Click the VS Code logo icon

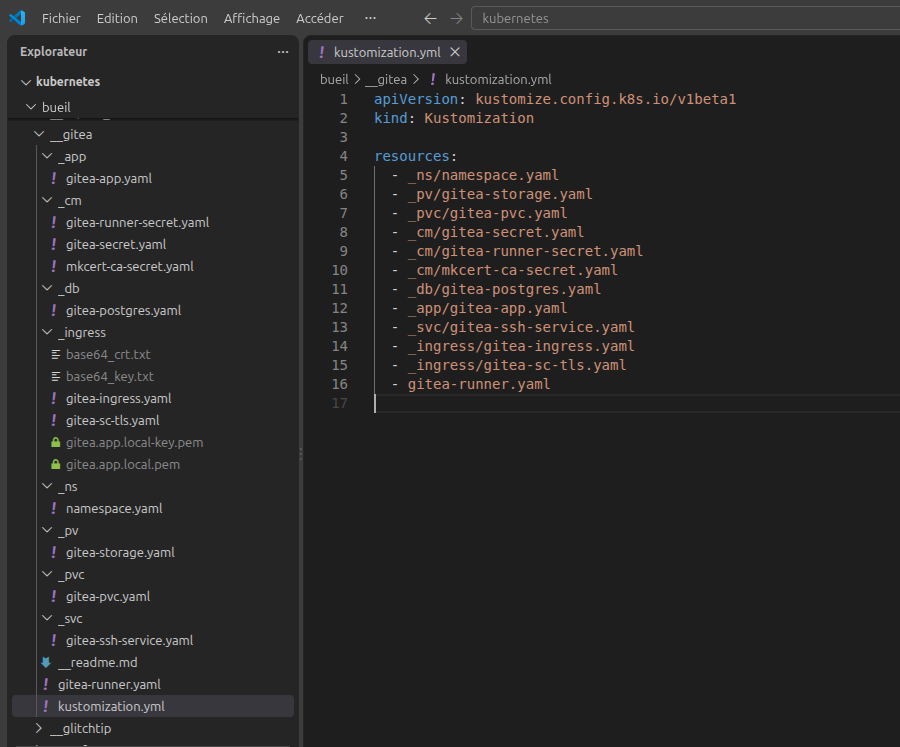coord(17,18)
